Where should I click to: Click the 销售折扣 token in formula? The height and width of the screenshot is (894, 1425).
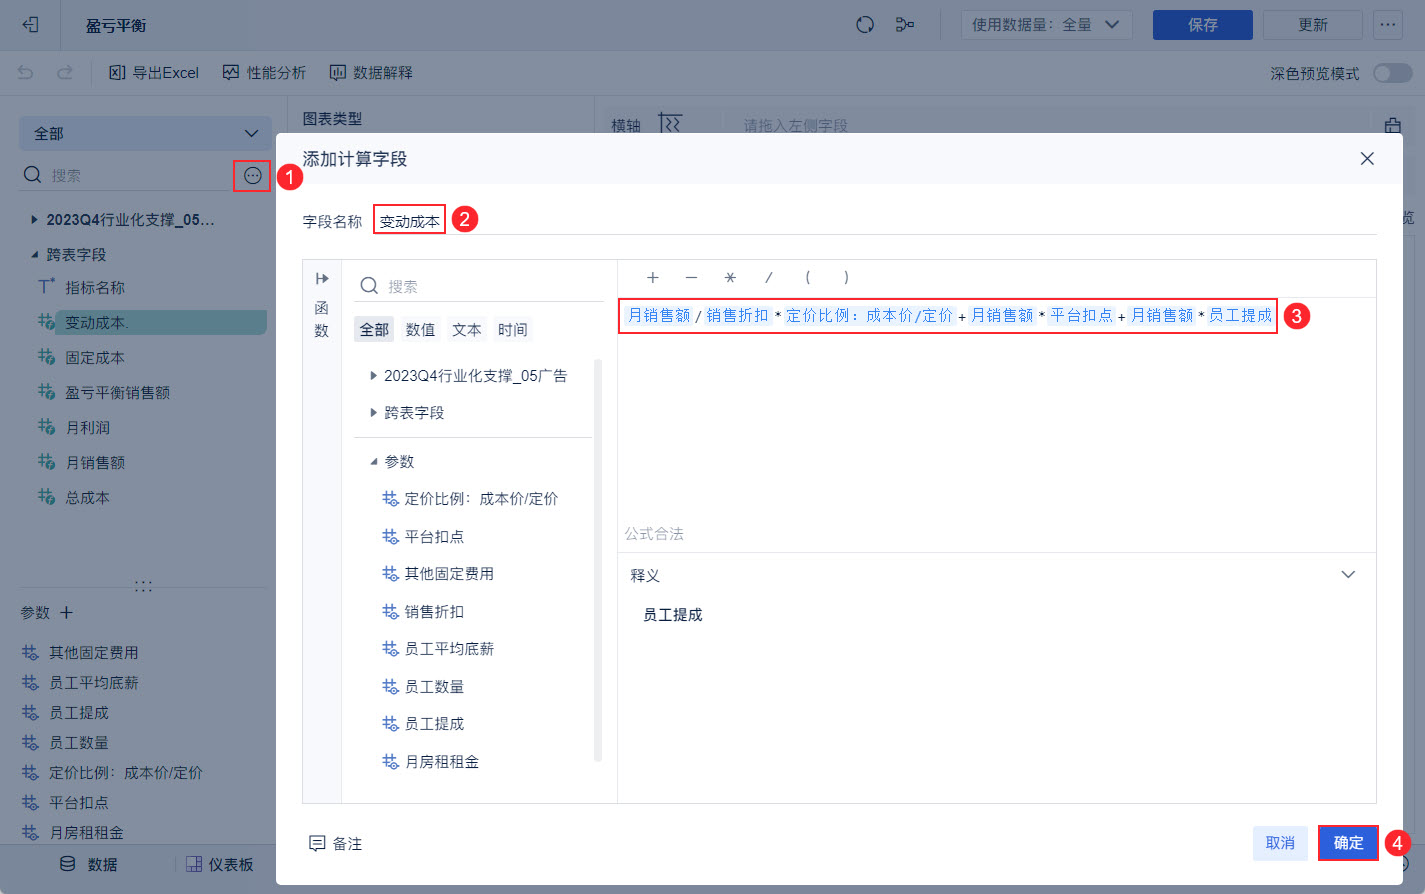point(737,315)
